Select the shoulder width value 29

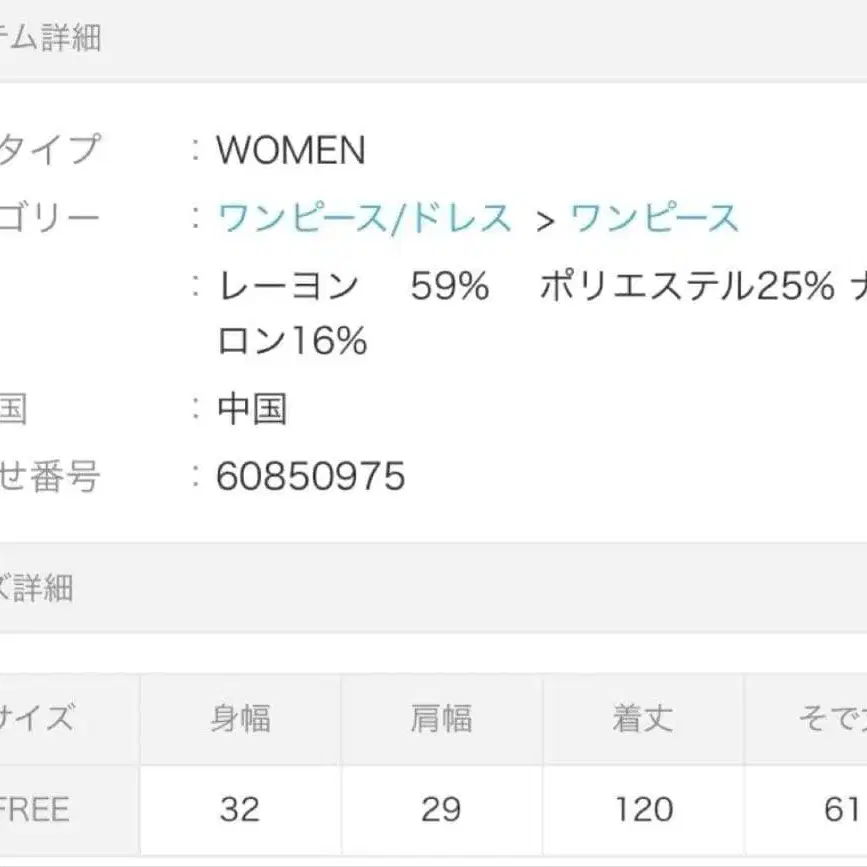440,810
